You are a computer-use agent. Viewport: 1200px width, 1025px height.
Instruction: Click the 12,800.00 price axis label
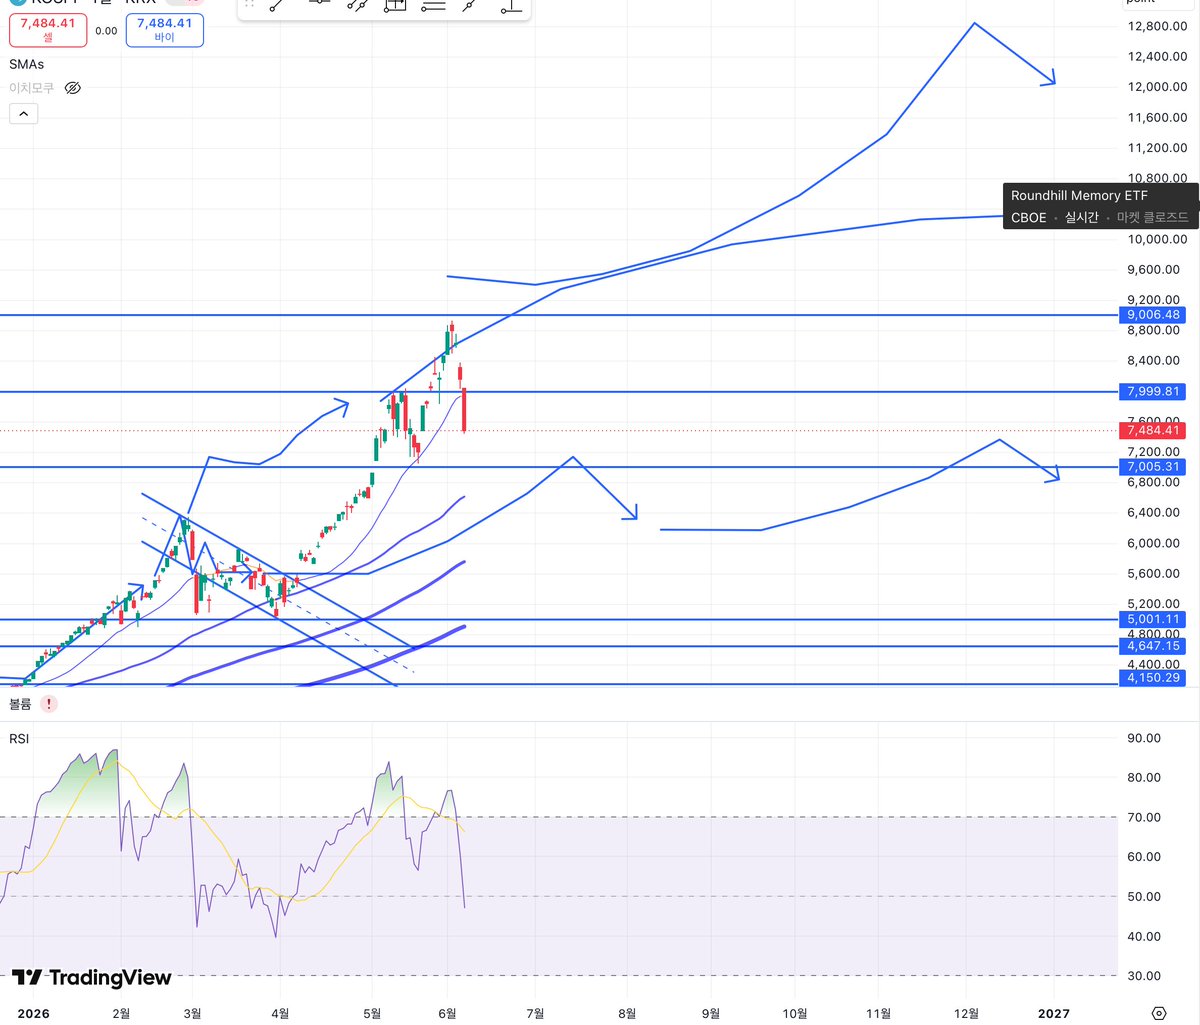click(1157, 26)
